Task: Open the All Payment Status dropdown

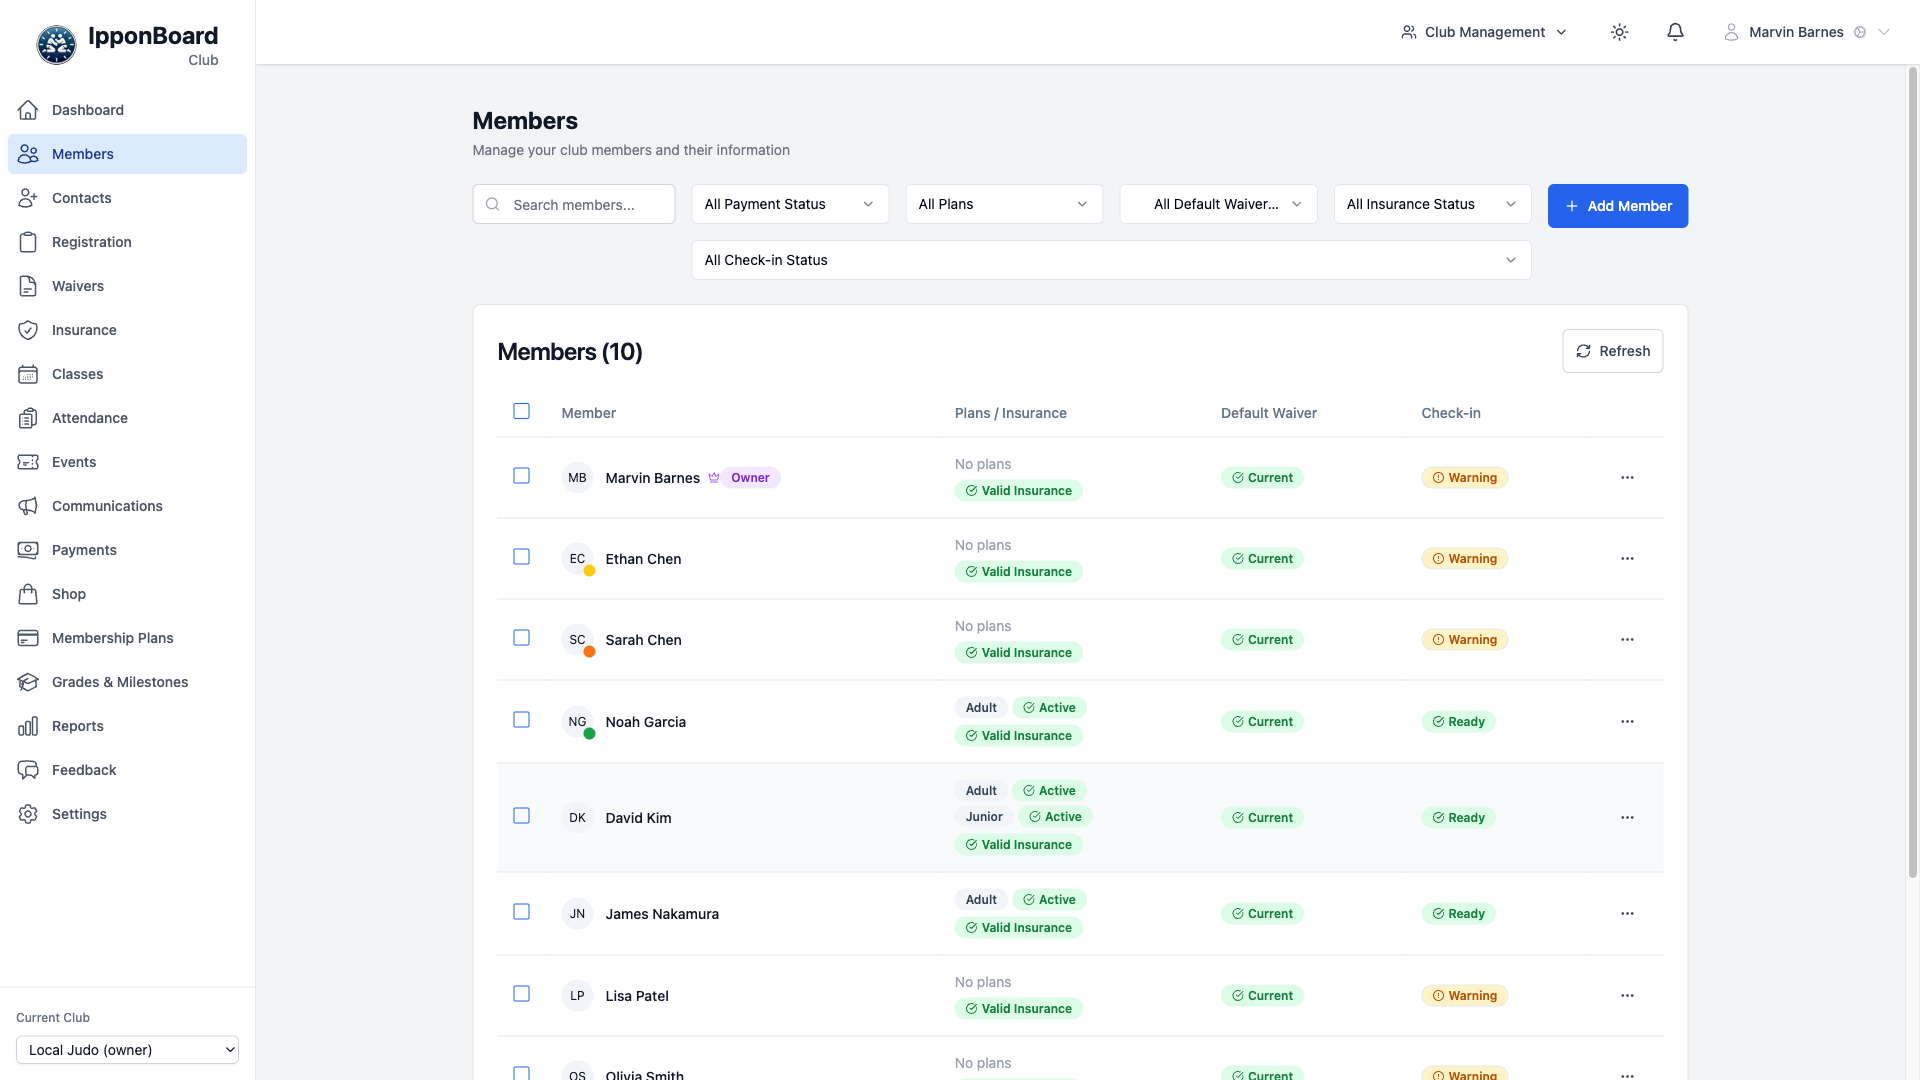Action: (789, 204)
